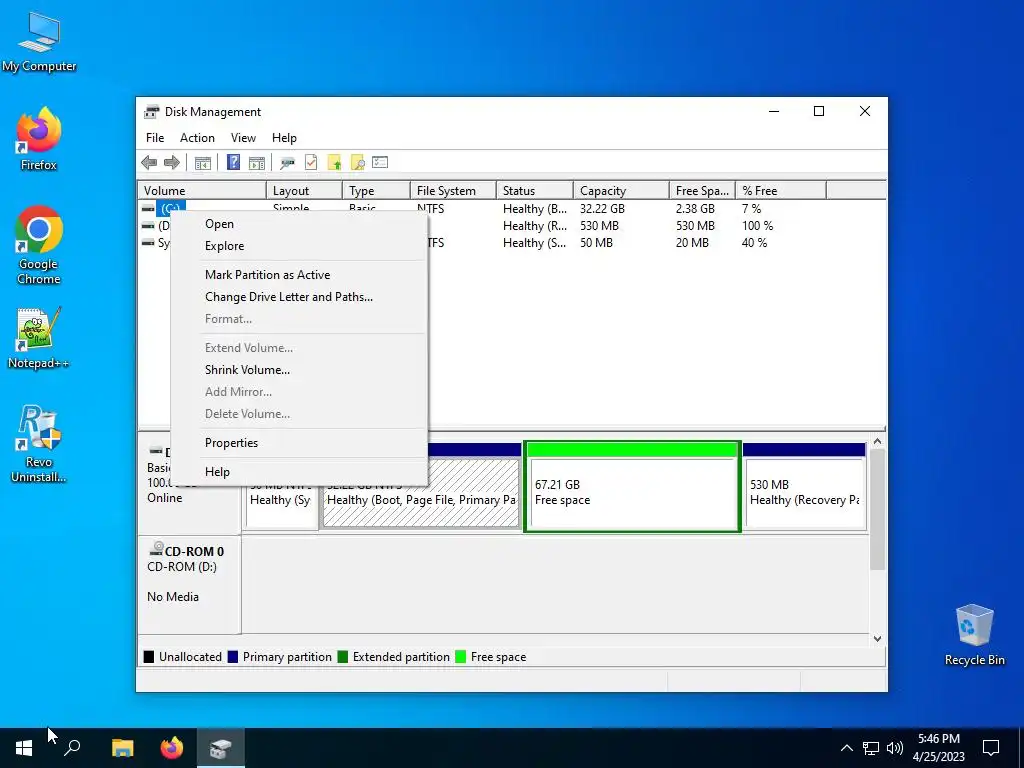Sort by the Volume column header
This screenshot has height=768, width=1024.
202,191
